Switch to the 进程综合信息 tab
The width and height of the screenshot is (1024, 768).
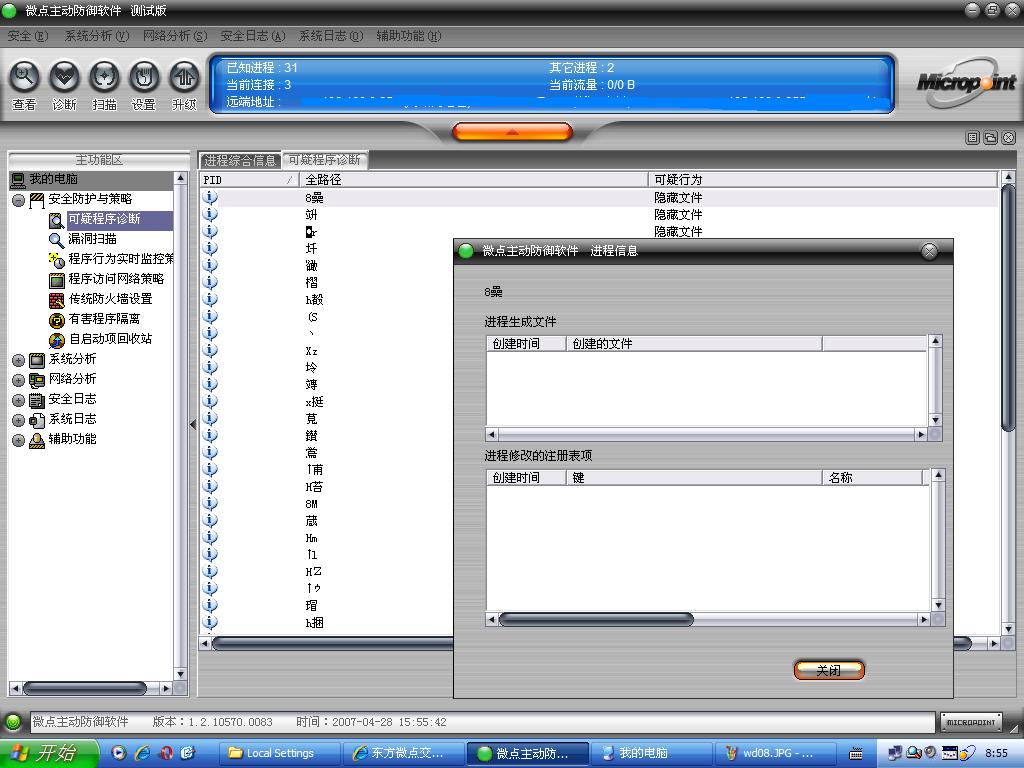[240, 160]
